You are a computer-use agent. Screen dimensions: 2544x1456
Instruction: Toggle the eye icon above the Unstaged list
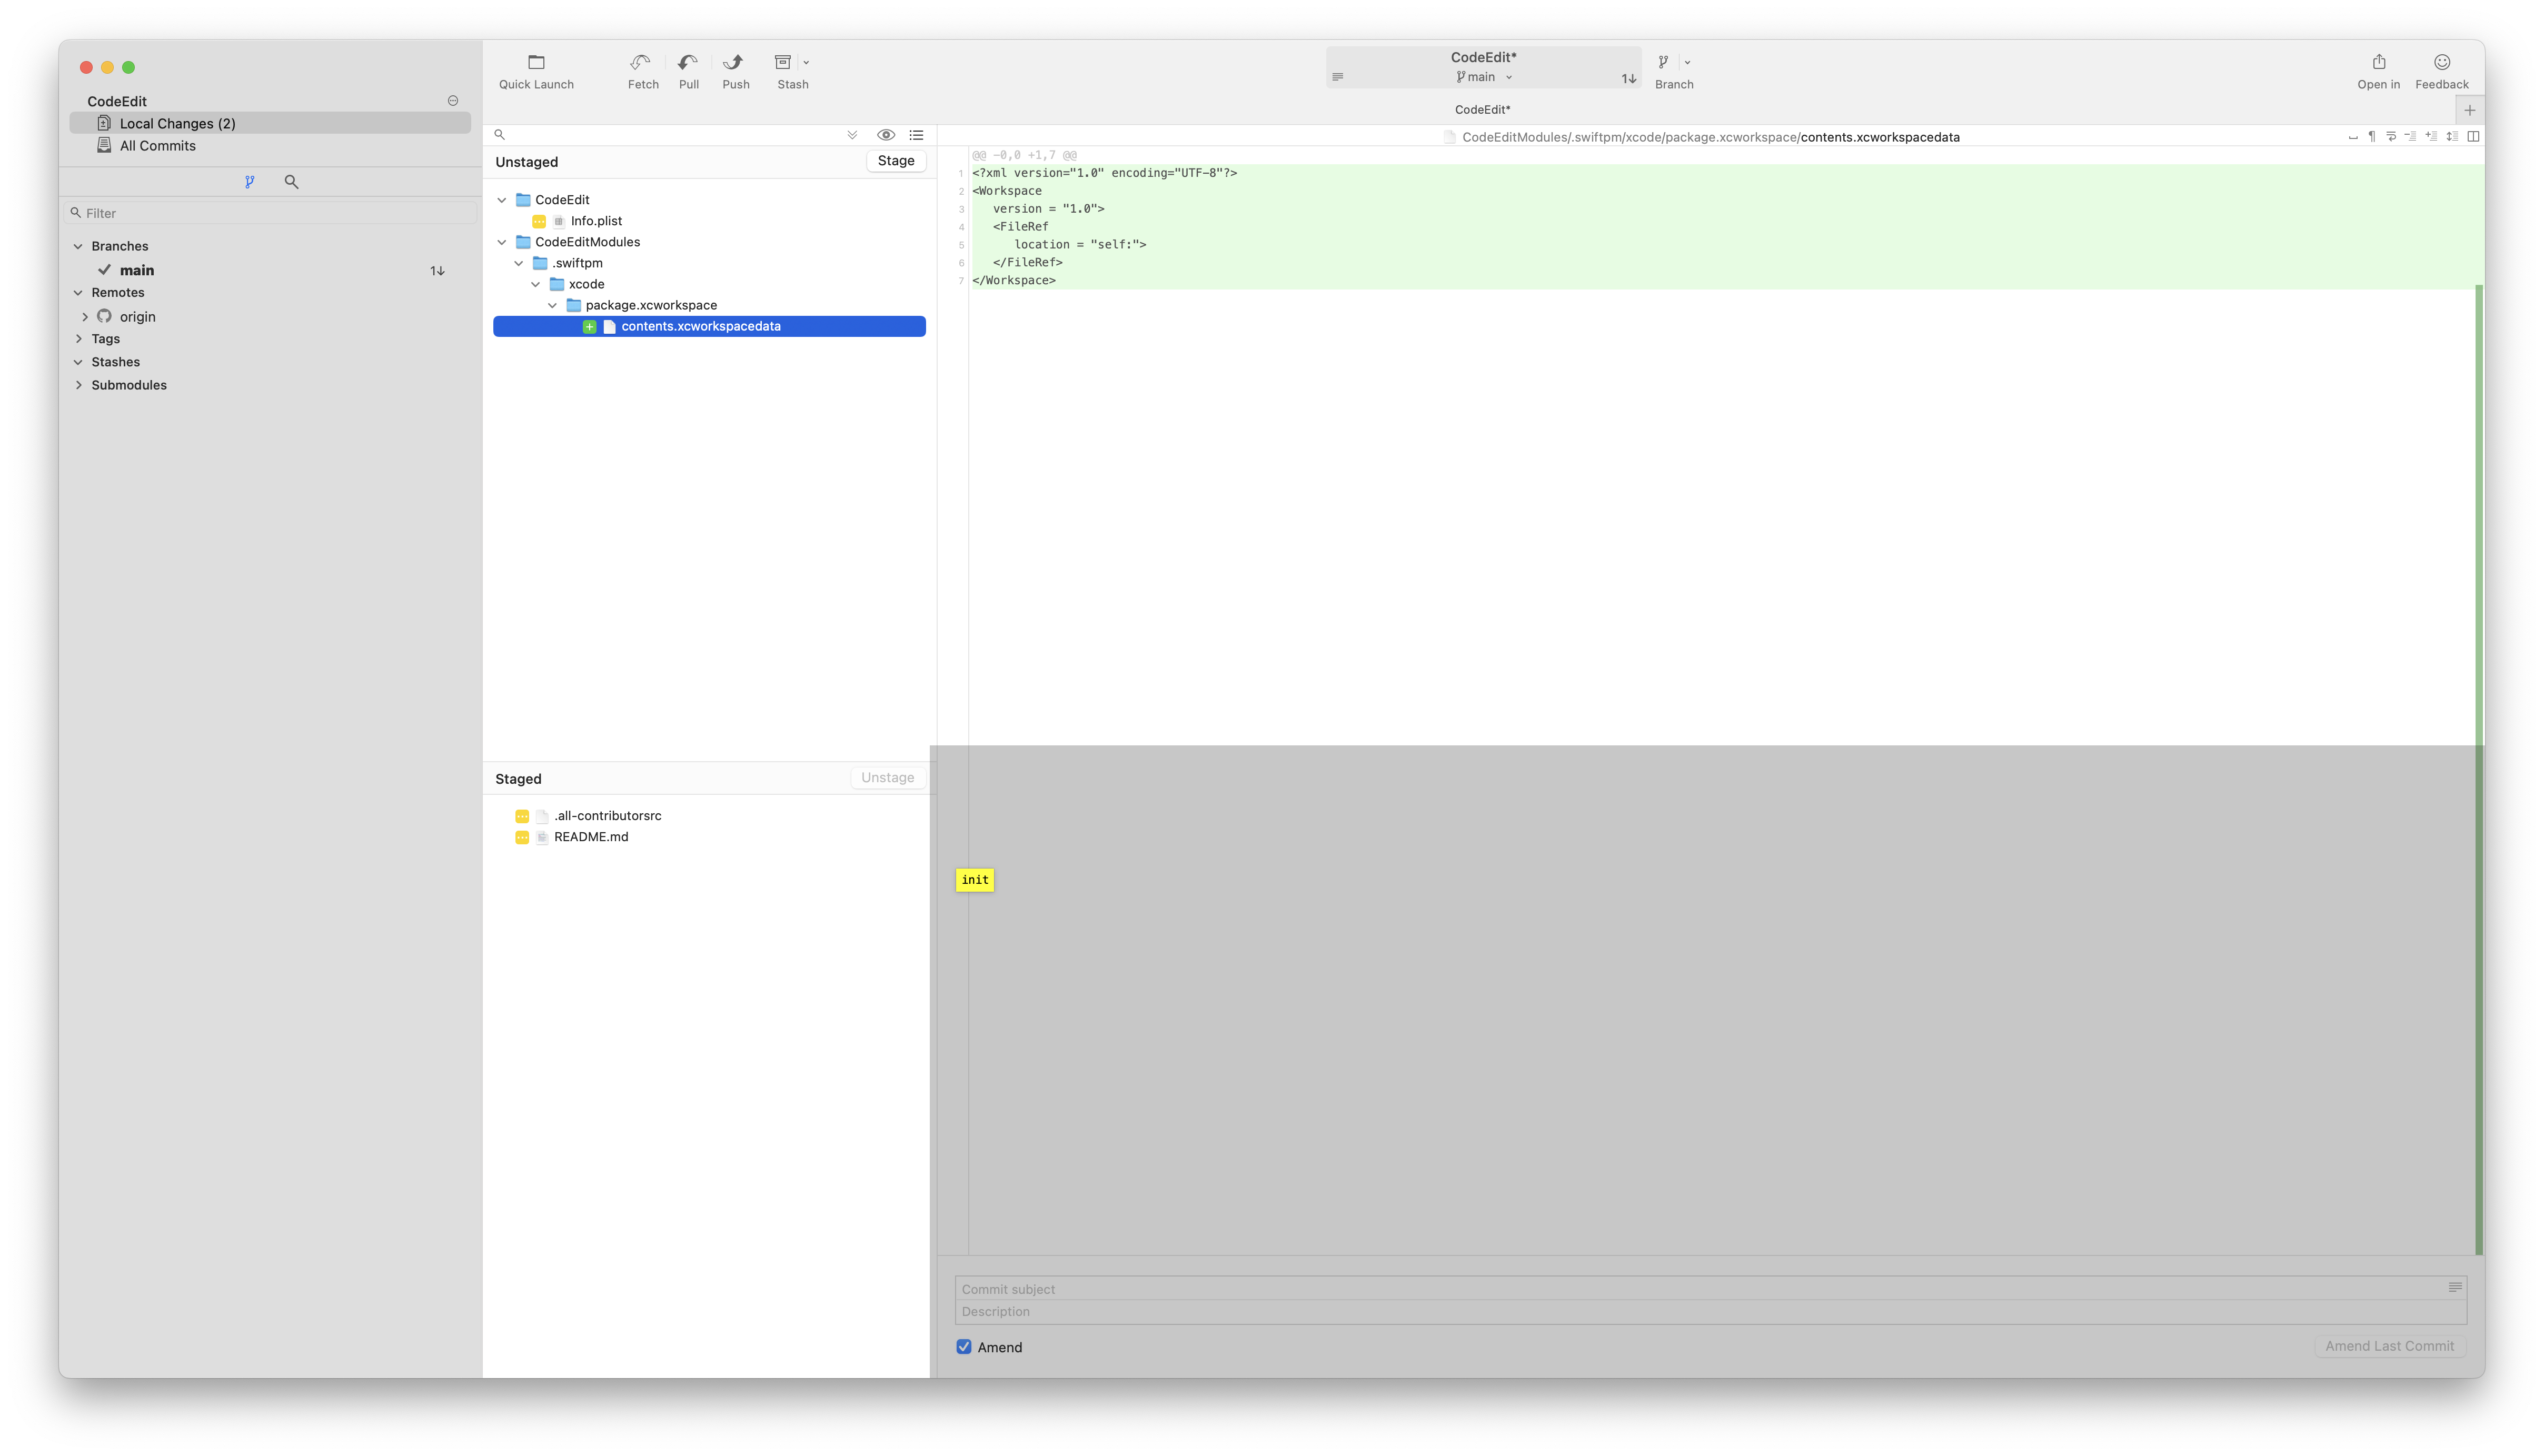(x=886, y=135)
